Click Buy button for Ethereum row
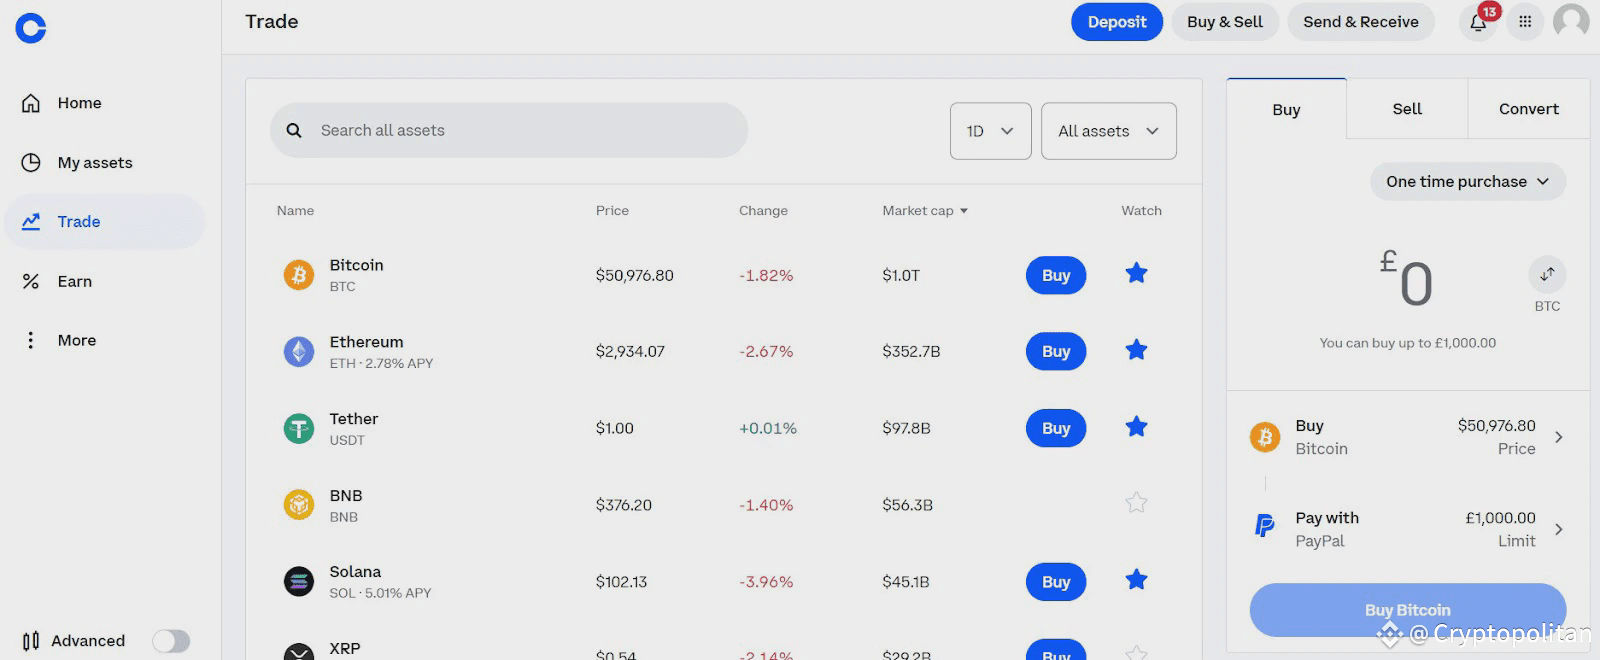 1056,351
